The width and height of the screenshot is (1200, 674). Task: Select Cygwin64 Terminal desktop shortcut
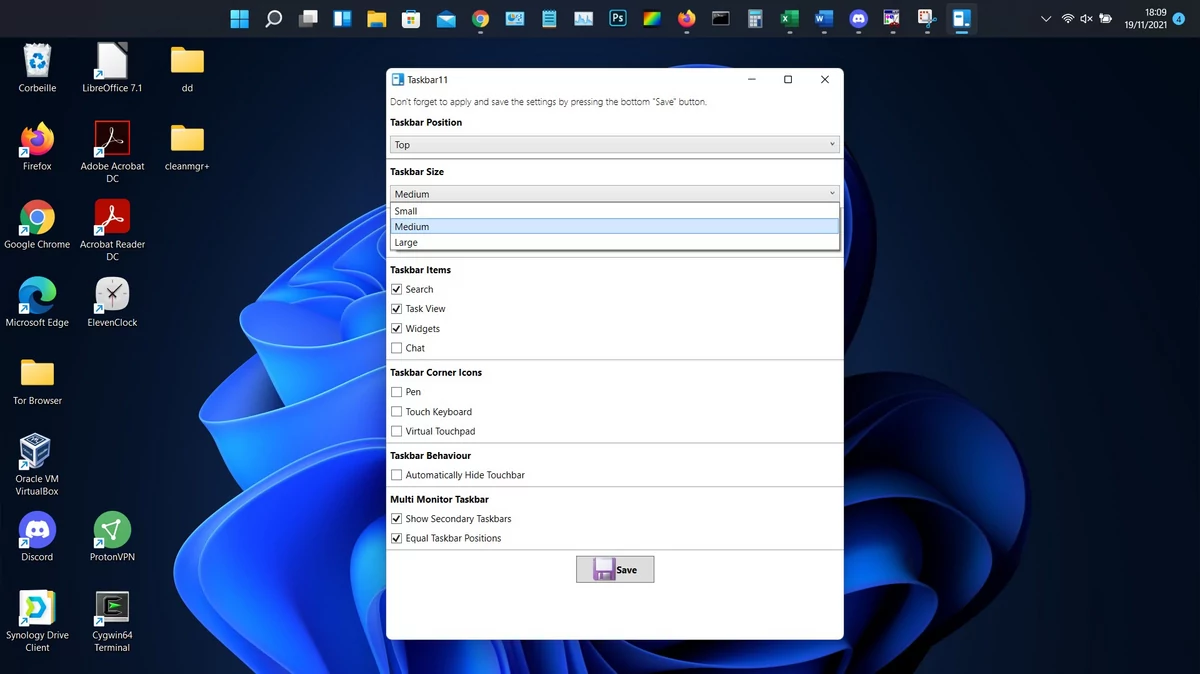click(x=112, y=620)
